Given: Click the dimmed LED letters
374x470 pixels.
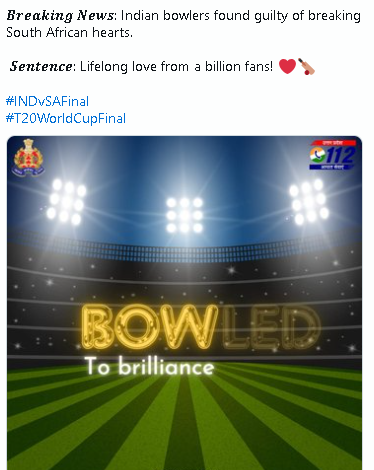Looking at the screenshot, I should click(x=270, y=326).
